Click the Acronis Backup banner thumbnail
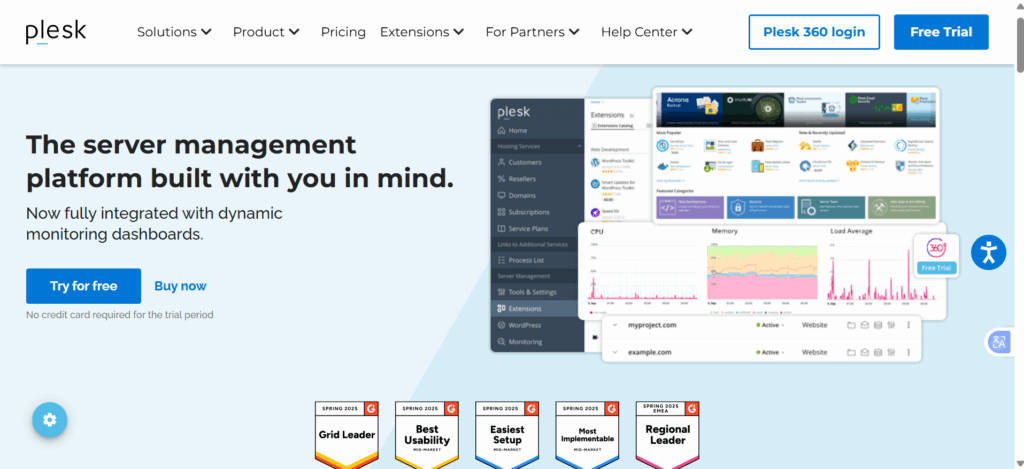 click(x=690, y=108)
